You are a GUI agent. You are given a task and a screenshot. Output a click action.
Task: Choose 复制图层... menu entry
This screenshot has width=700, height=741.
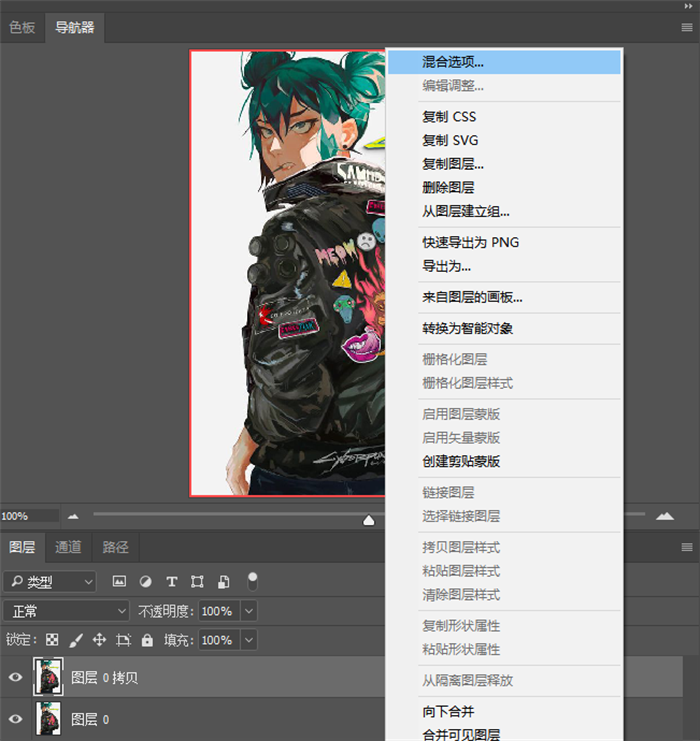(x=504, y=164)
